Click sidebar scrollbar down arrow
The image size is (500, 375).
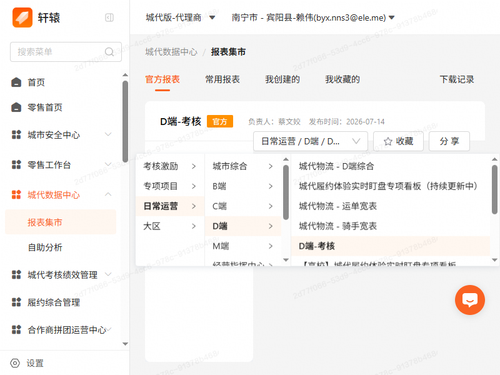coord(125,344)
